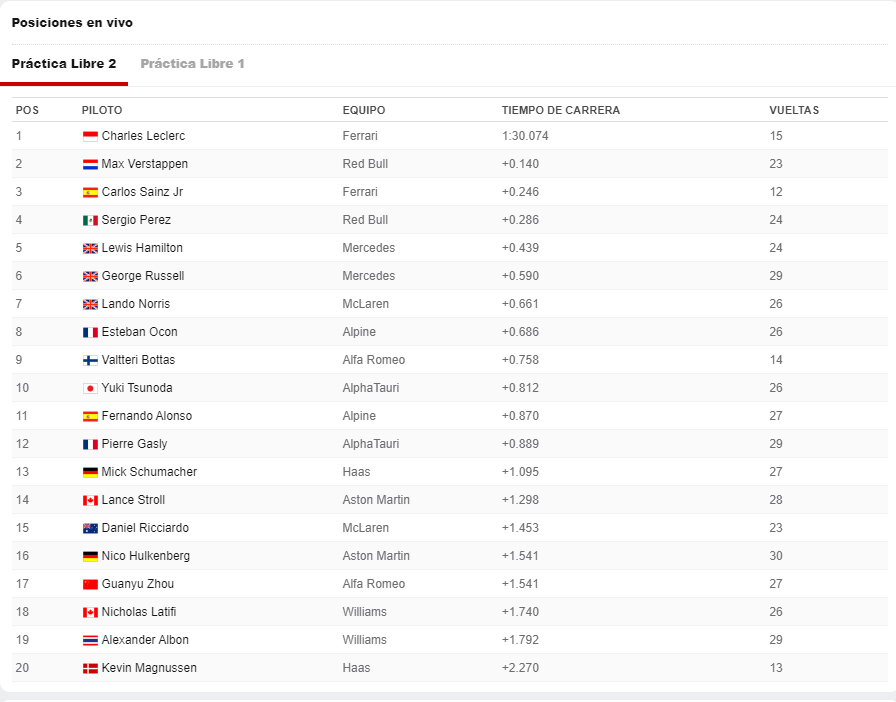Click the PILOTO column header
Image resolution: width=896 pixels, height=702 pixels.
pyautogui.click(x=102, y=110)
